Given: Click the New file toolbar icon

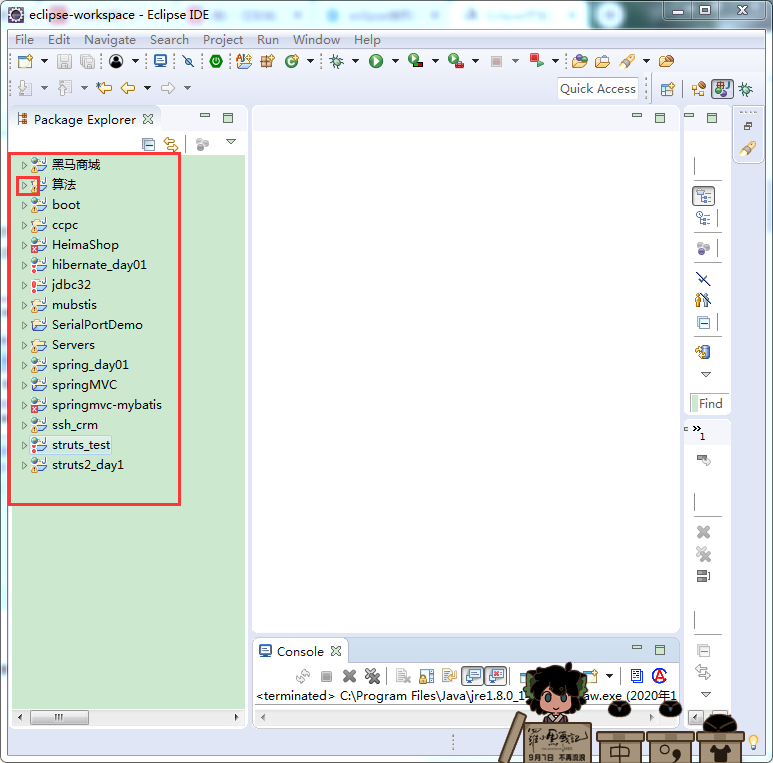Looking at the screenshot, I should (25, 61).
